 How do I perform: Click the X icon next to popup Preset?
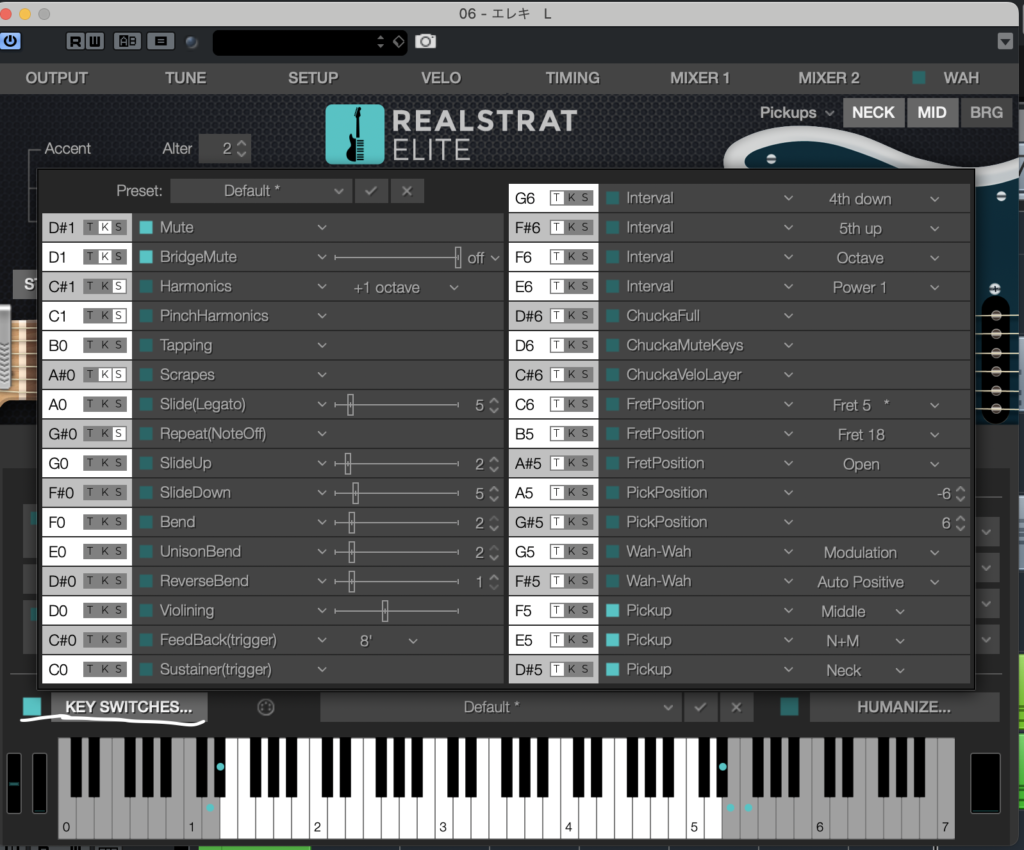click(x=407, y=191)
